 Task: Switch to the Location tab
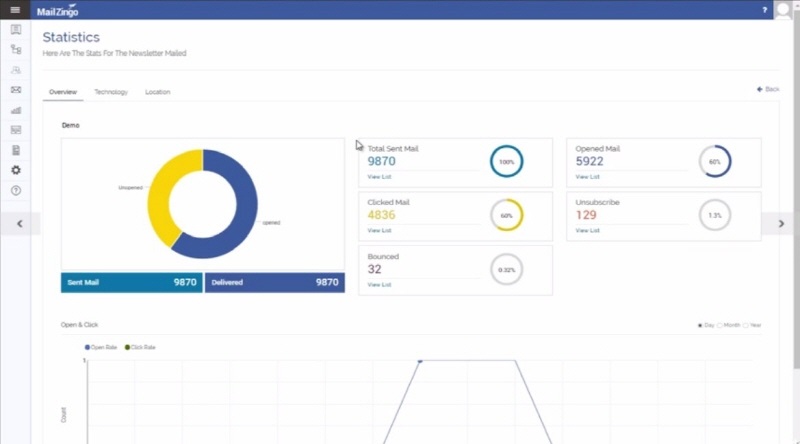(158, 92)
